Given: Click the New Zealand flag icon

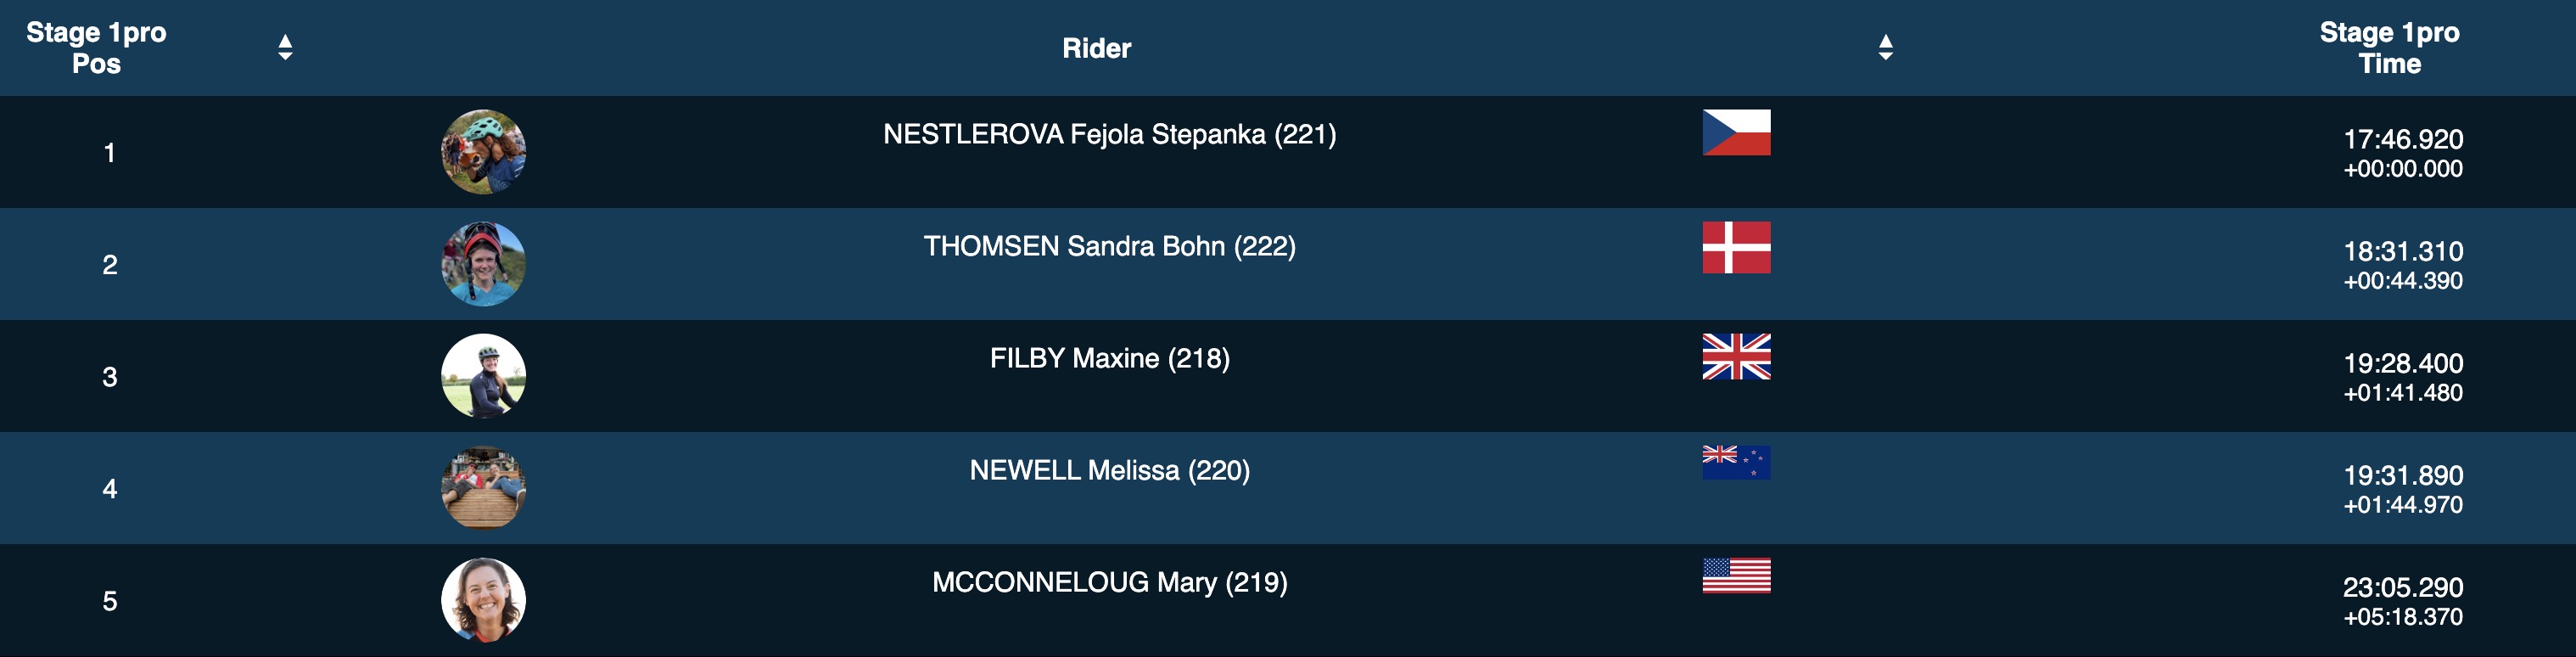Looking at the screenshot, I should (x=1736, y=462).
